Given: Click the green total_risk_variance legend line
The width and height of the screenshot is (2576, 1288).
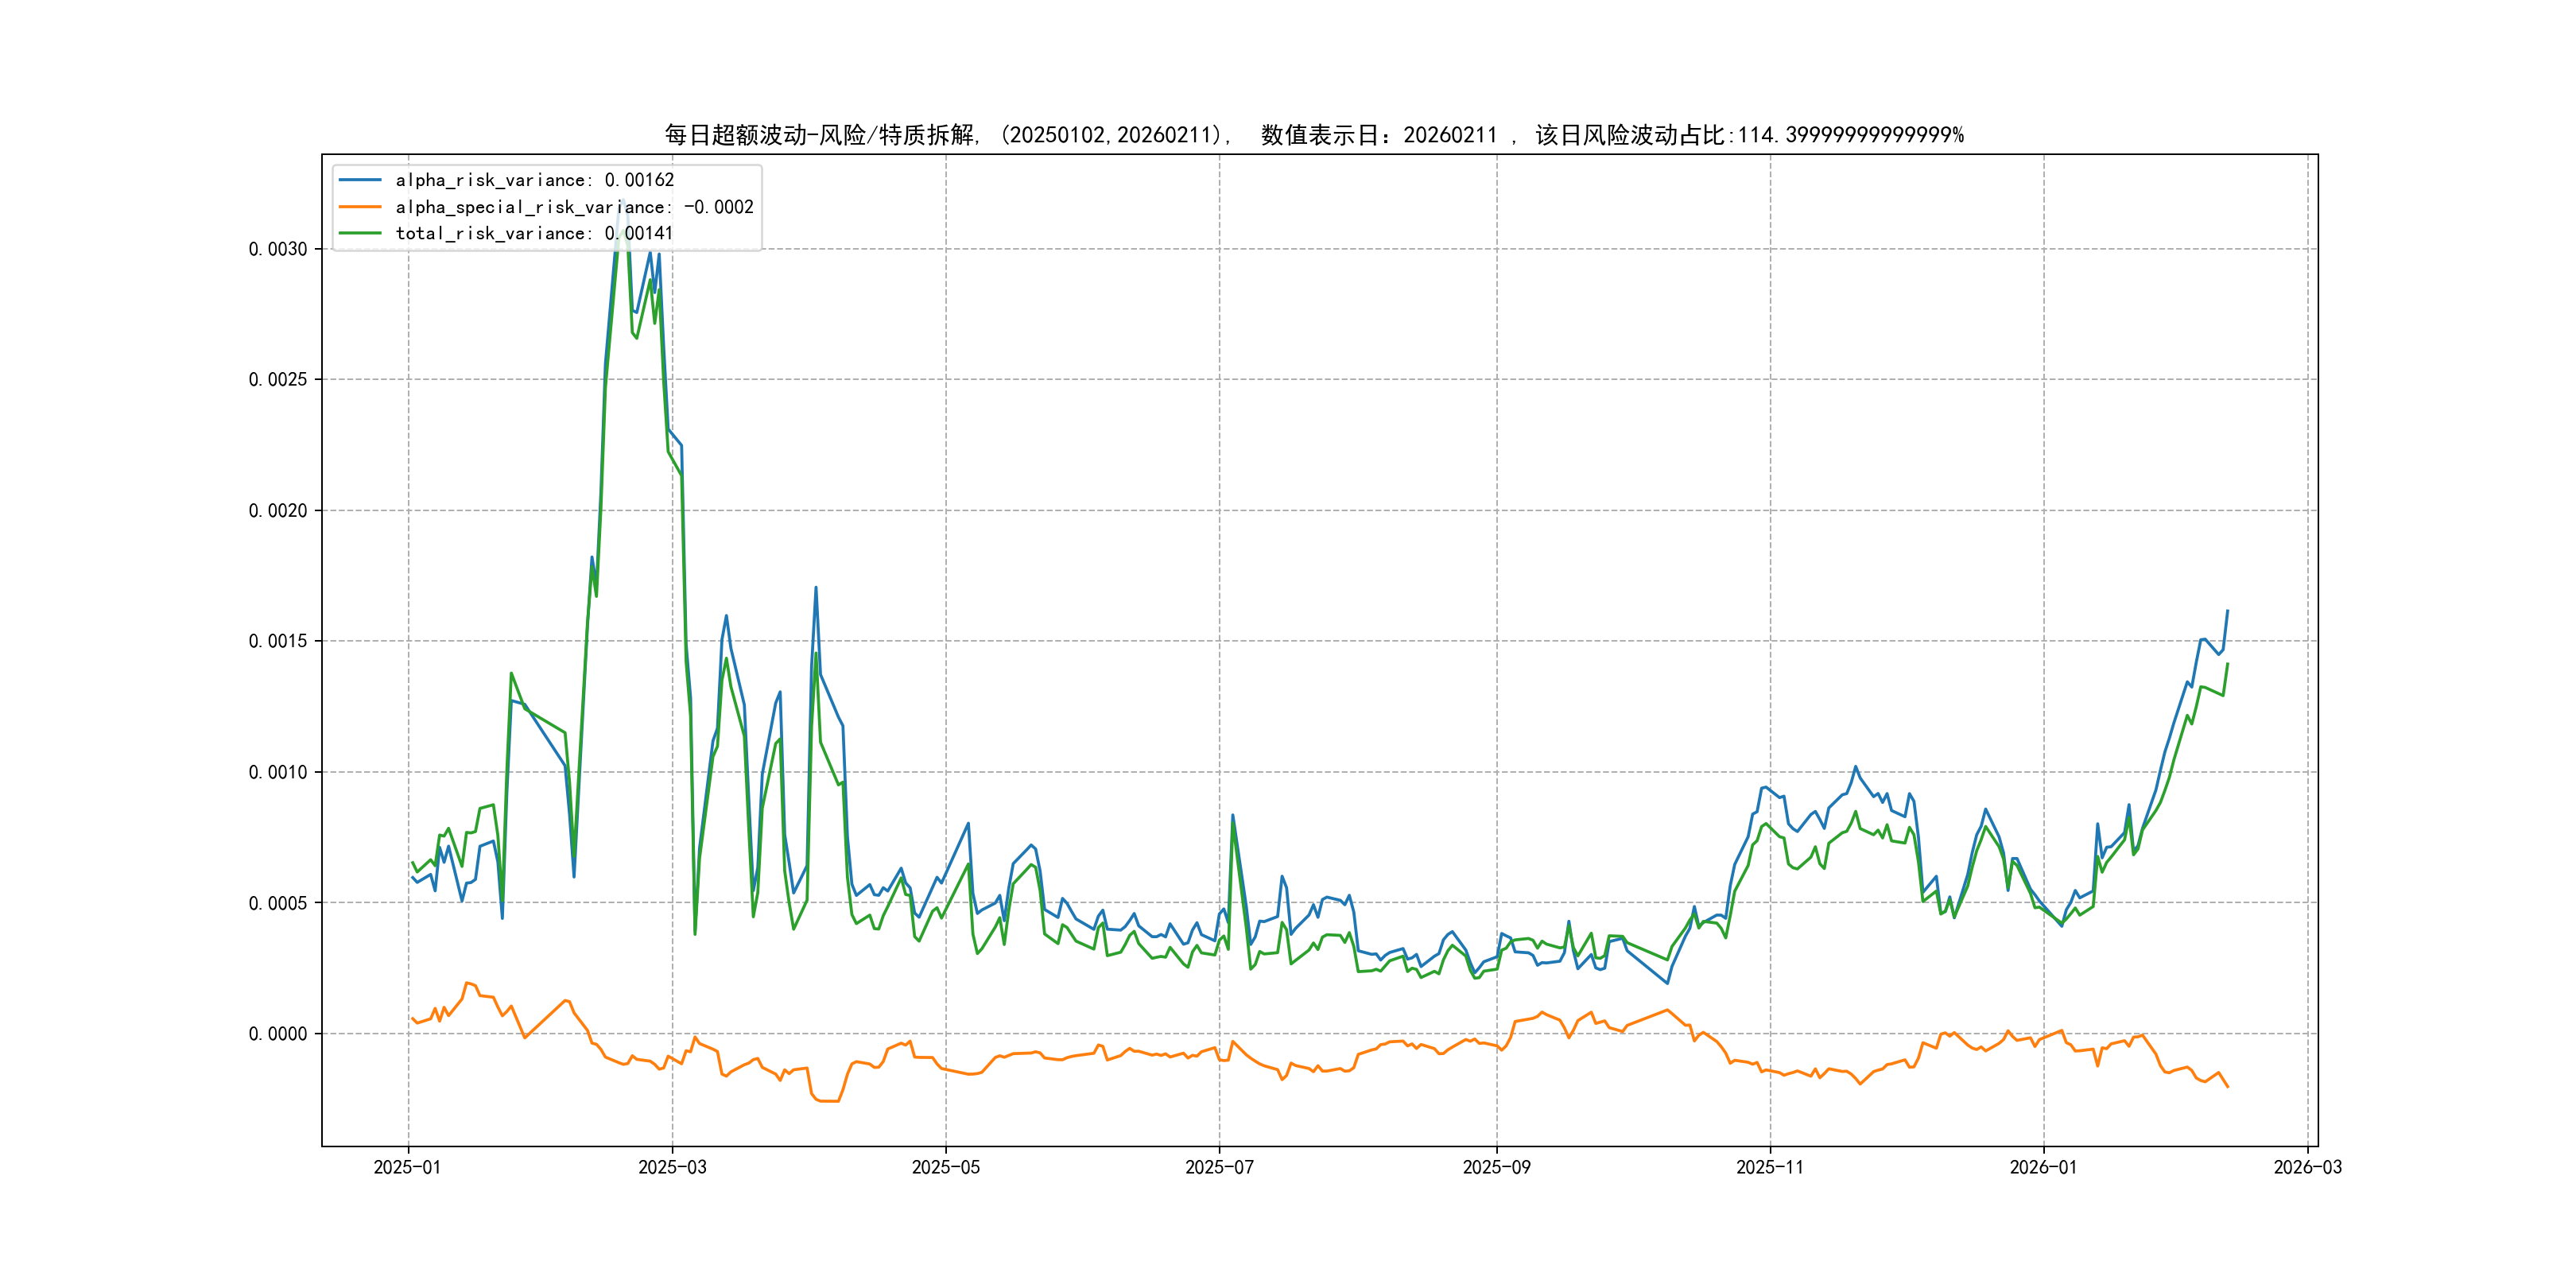Looking at the screenshot, I should 360,233.
